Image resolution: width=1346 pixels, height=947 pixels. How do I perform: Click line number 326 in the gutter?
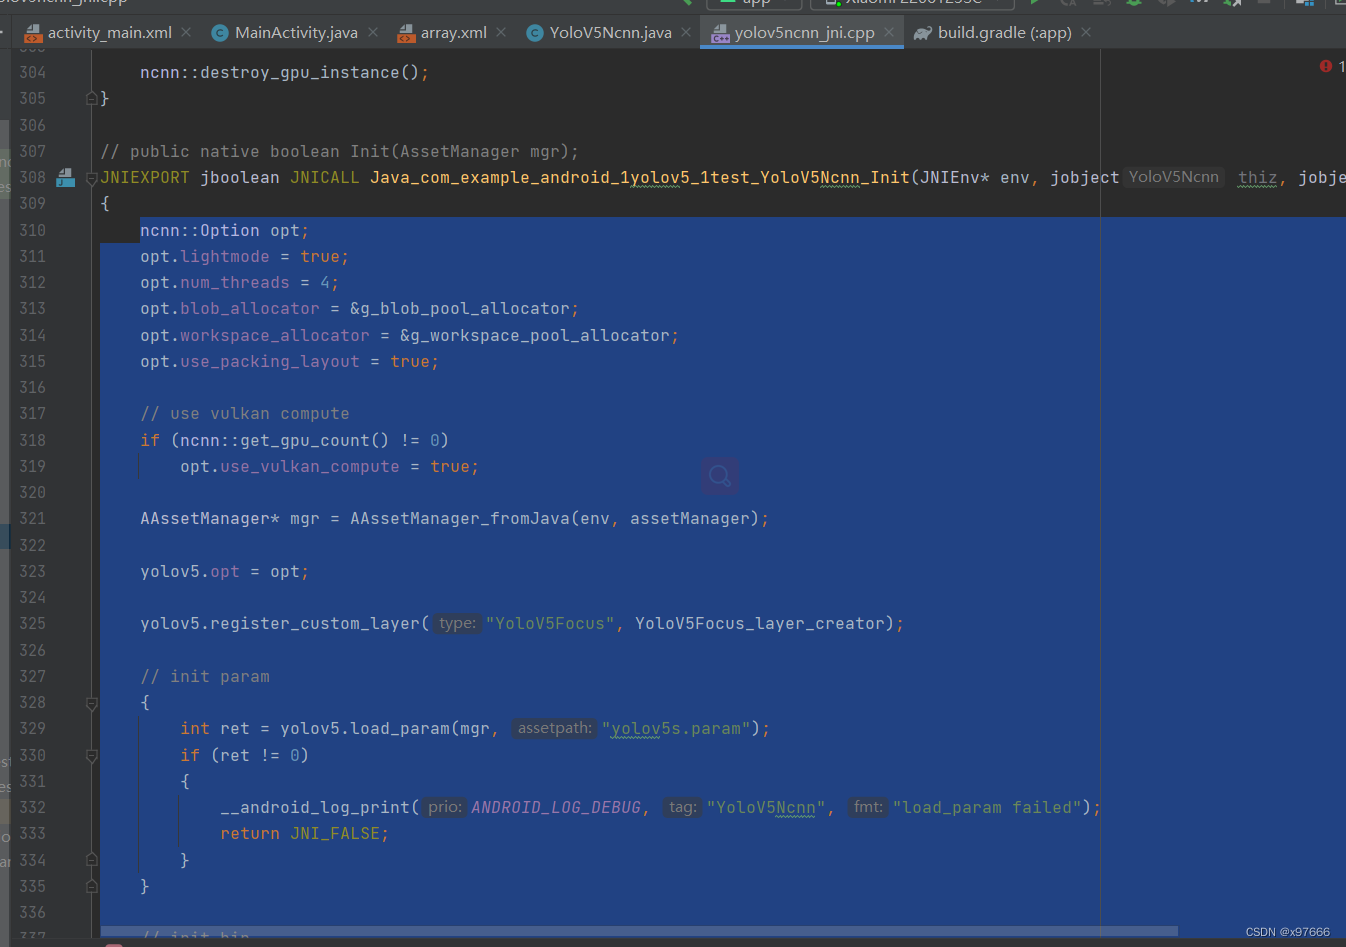32,651
